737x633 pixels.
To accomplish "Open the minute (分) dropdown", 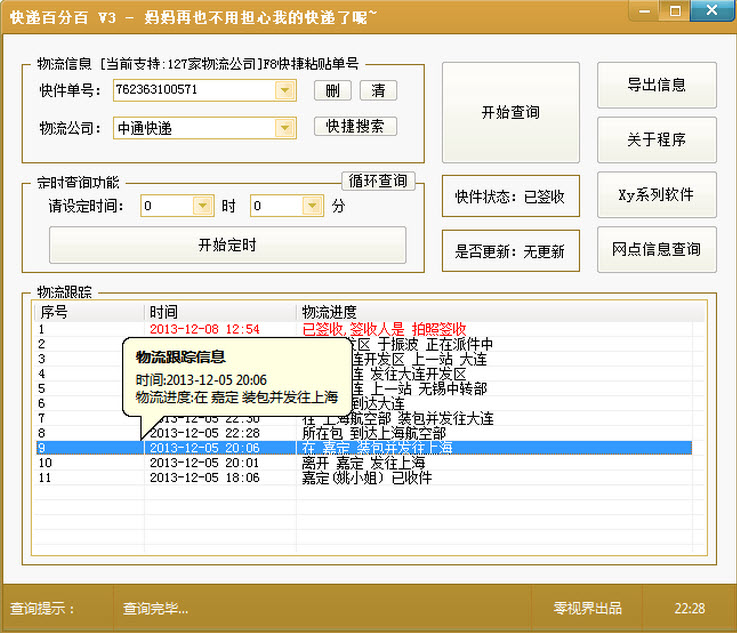I will [x=313, y=206].
